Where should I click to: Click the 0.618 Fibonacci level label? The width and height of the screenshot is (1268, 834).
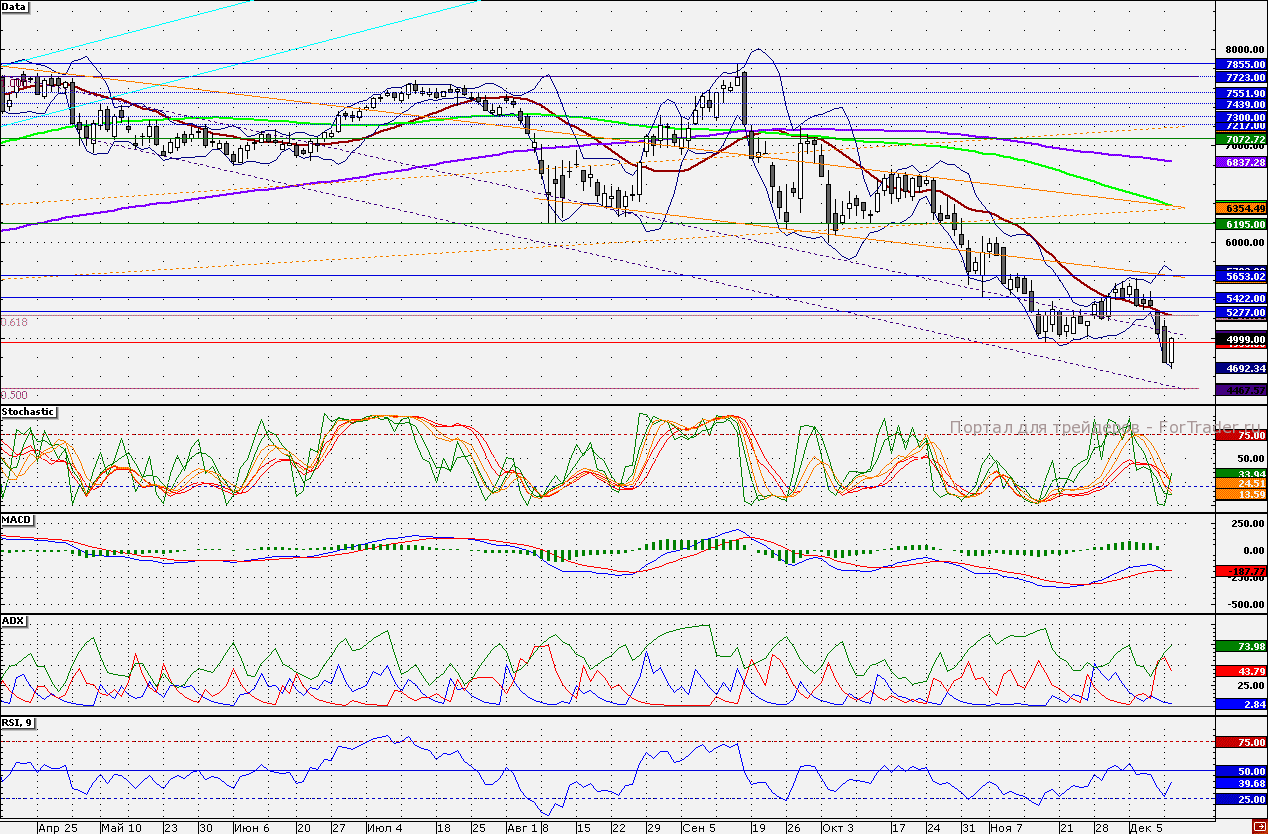click(x=14, y=323)
